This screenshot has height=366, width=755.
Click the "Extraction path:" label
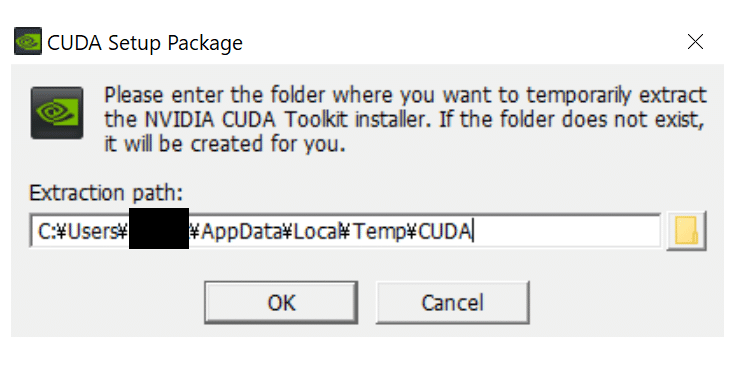tap(106, 193)
